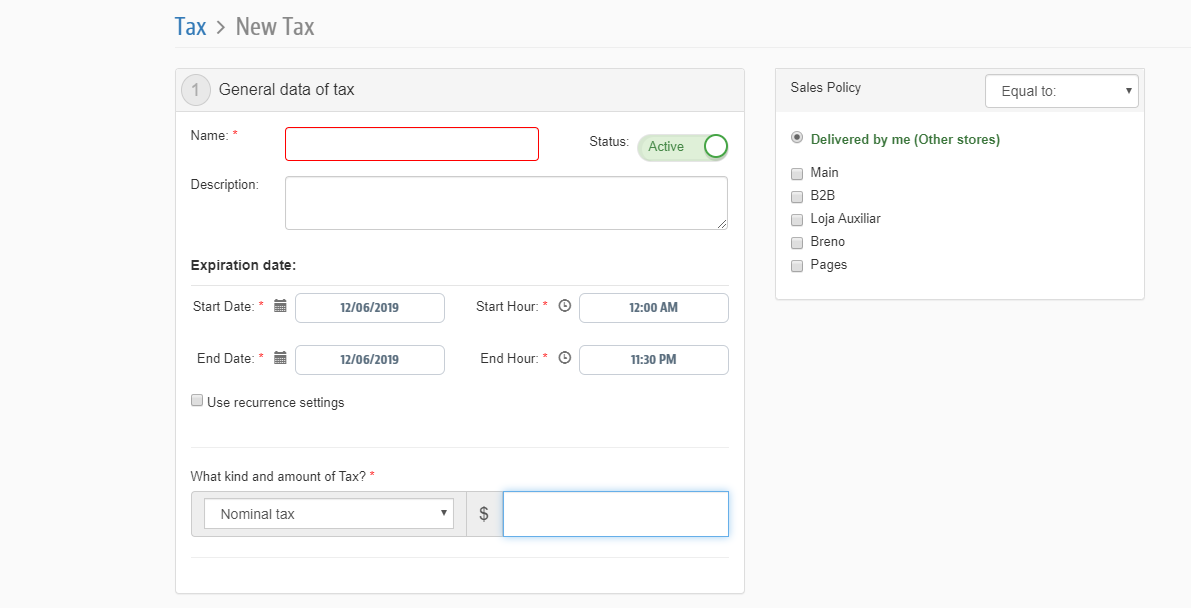Click the step 1 circle icon
The width and height of the screenshot is (1191, 608).
(x=196, y=90)
